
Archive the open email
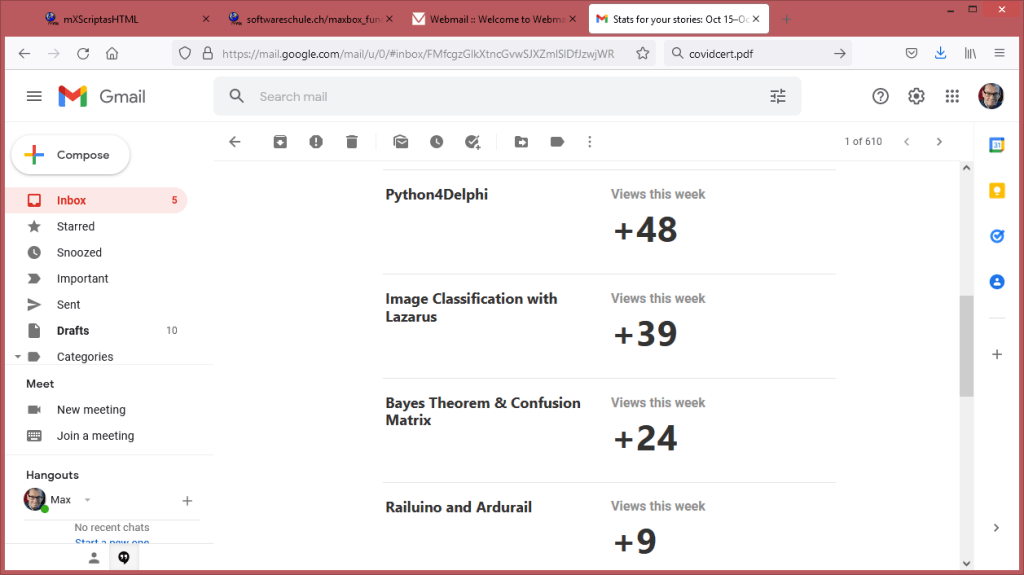(280, 142)
